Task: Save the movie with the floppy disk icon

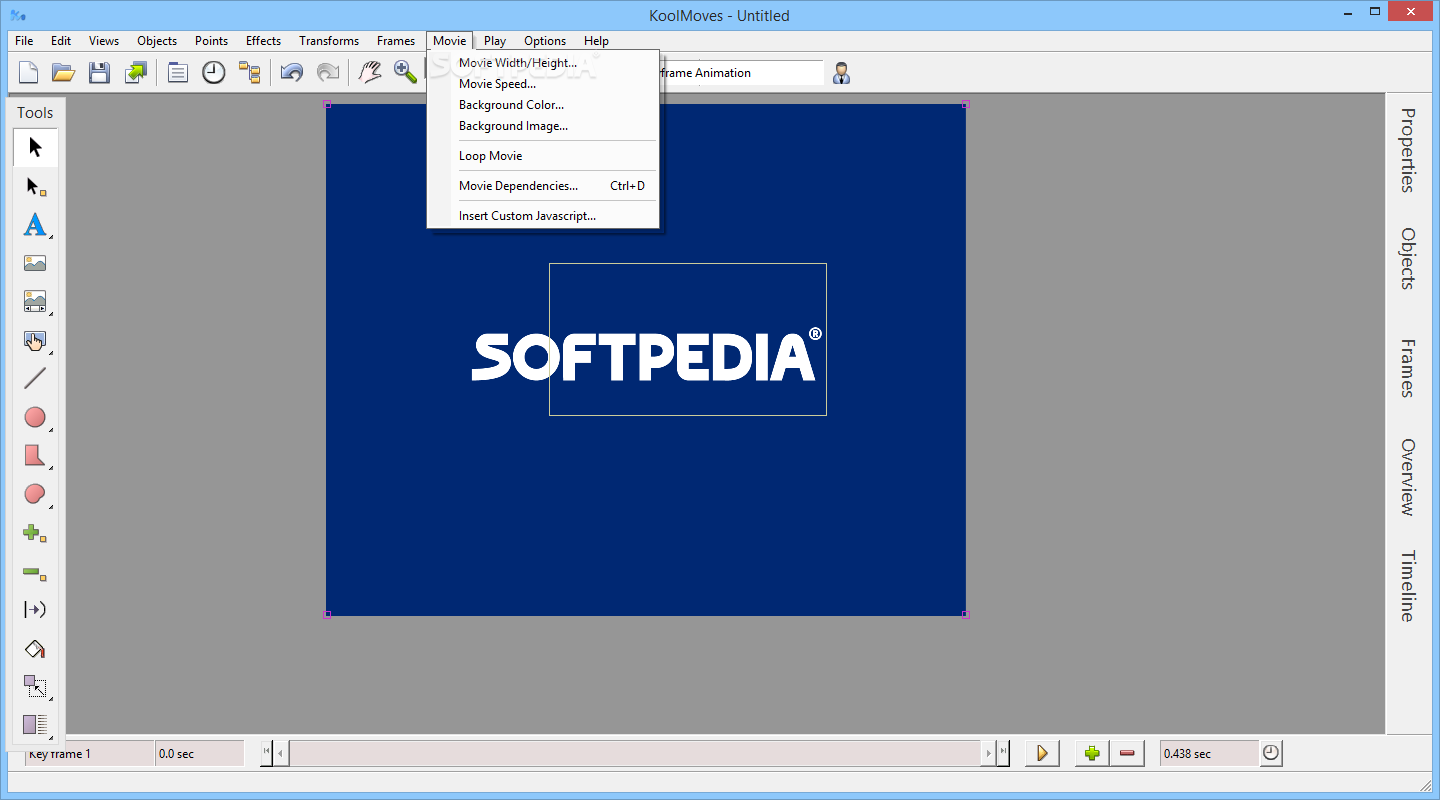Action: coord(99,72)
